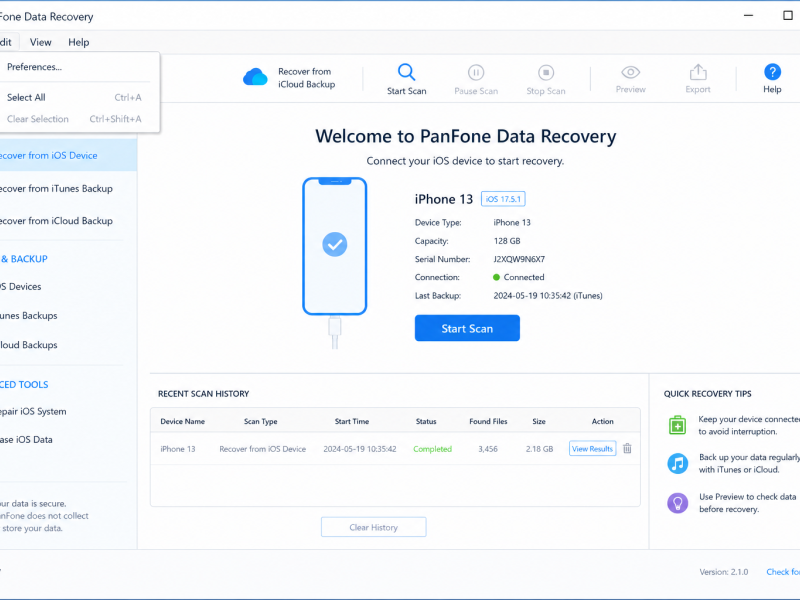Open Preview with the eye icon

pyautogui.click(x=630, y=72)
